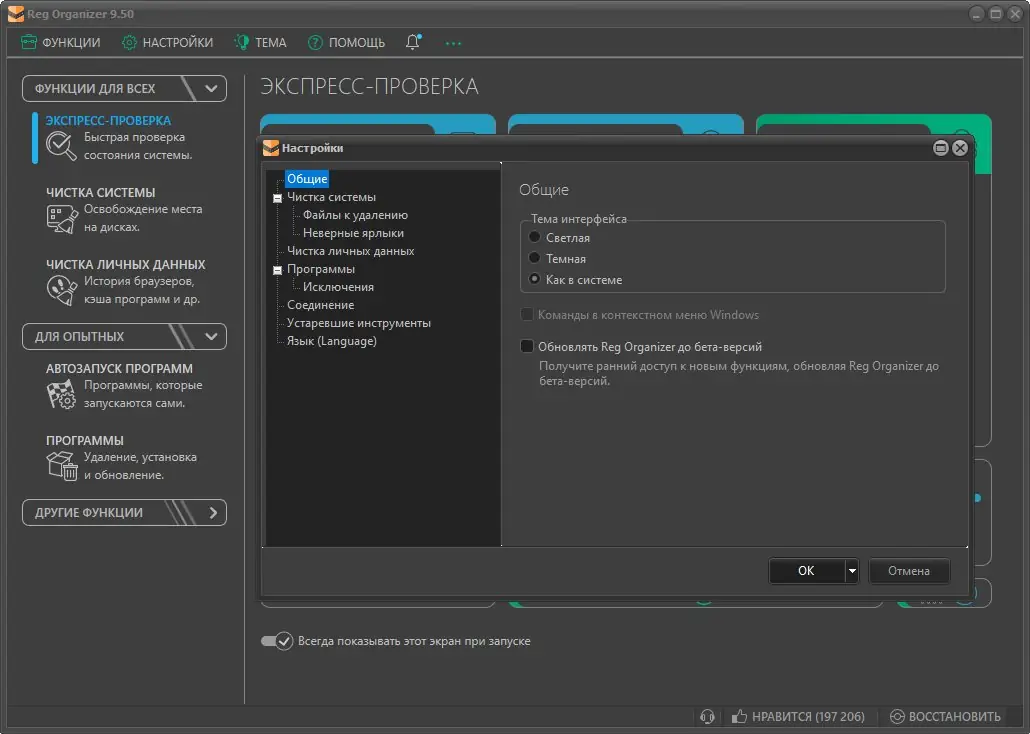Enable Обновлять Reg Organizer до бета-версий
The image size is (1030, 734).
click(527, 346)
